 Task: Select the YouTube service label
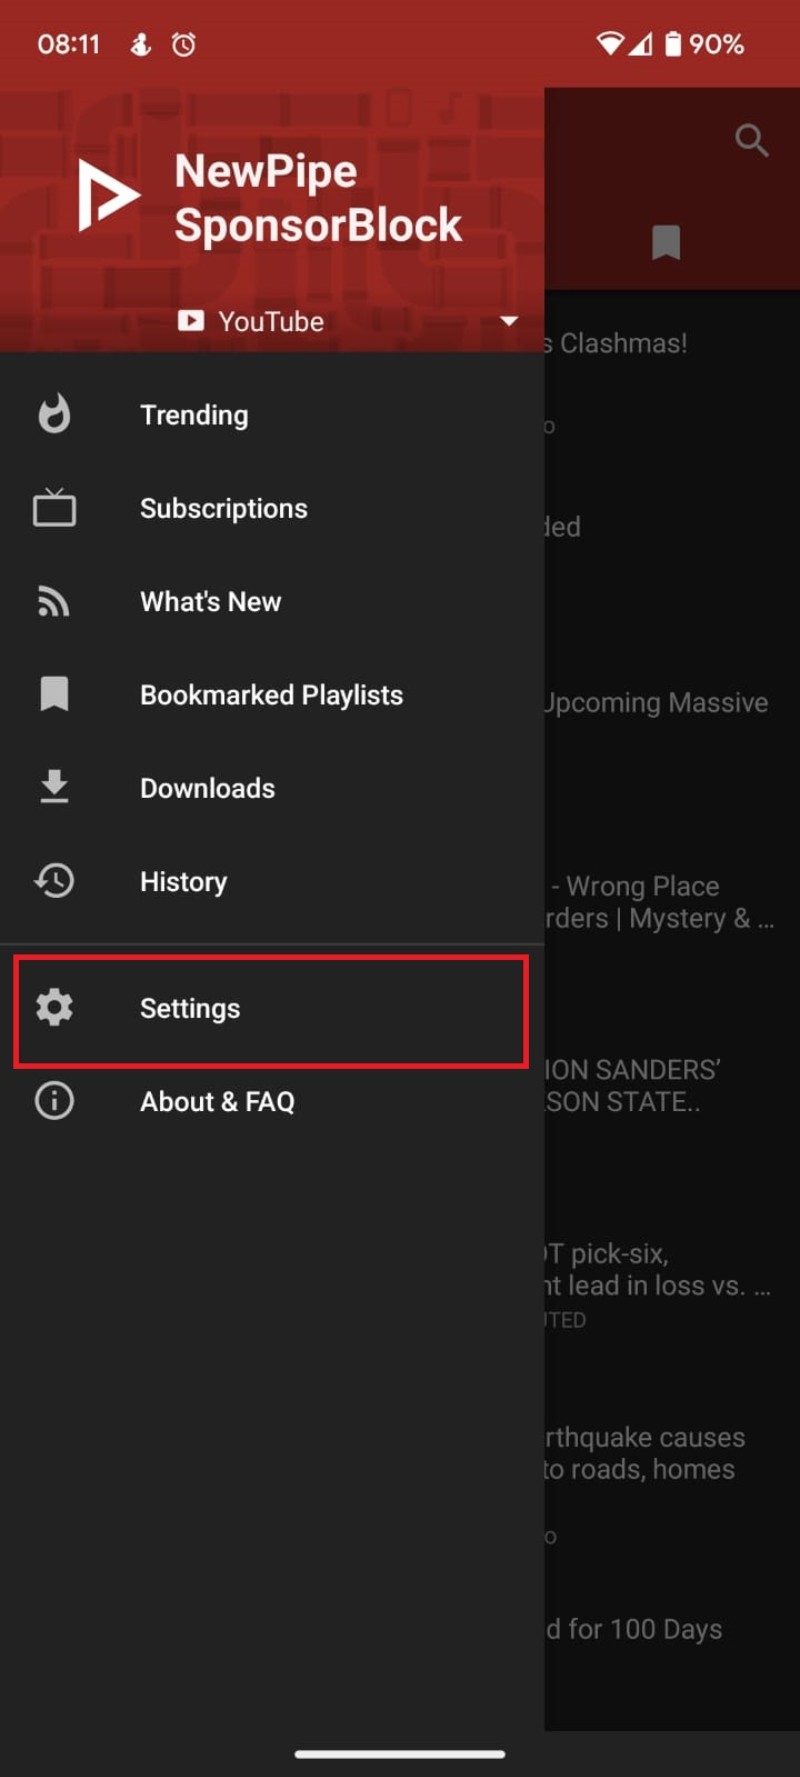click(270, 321)
